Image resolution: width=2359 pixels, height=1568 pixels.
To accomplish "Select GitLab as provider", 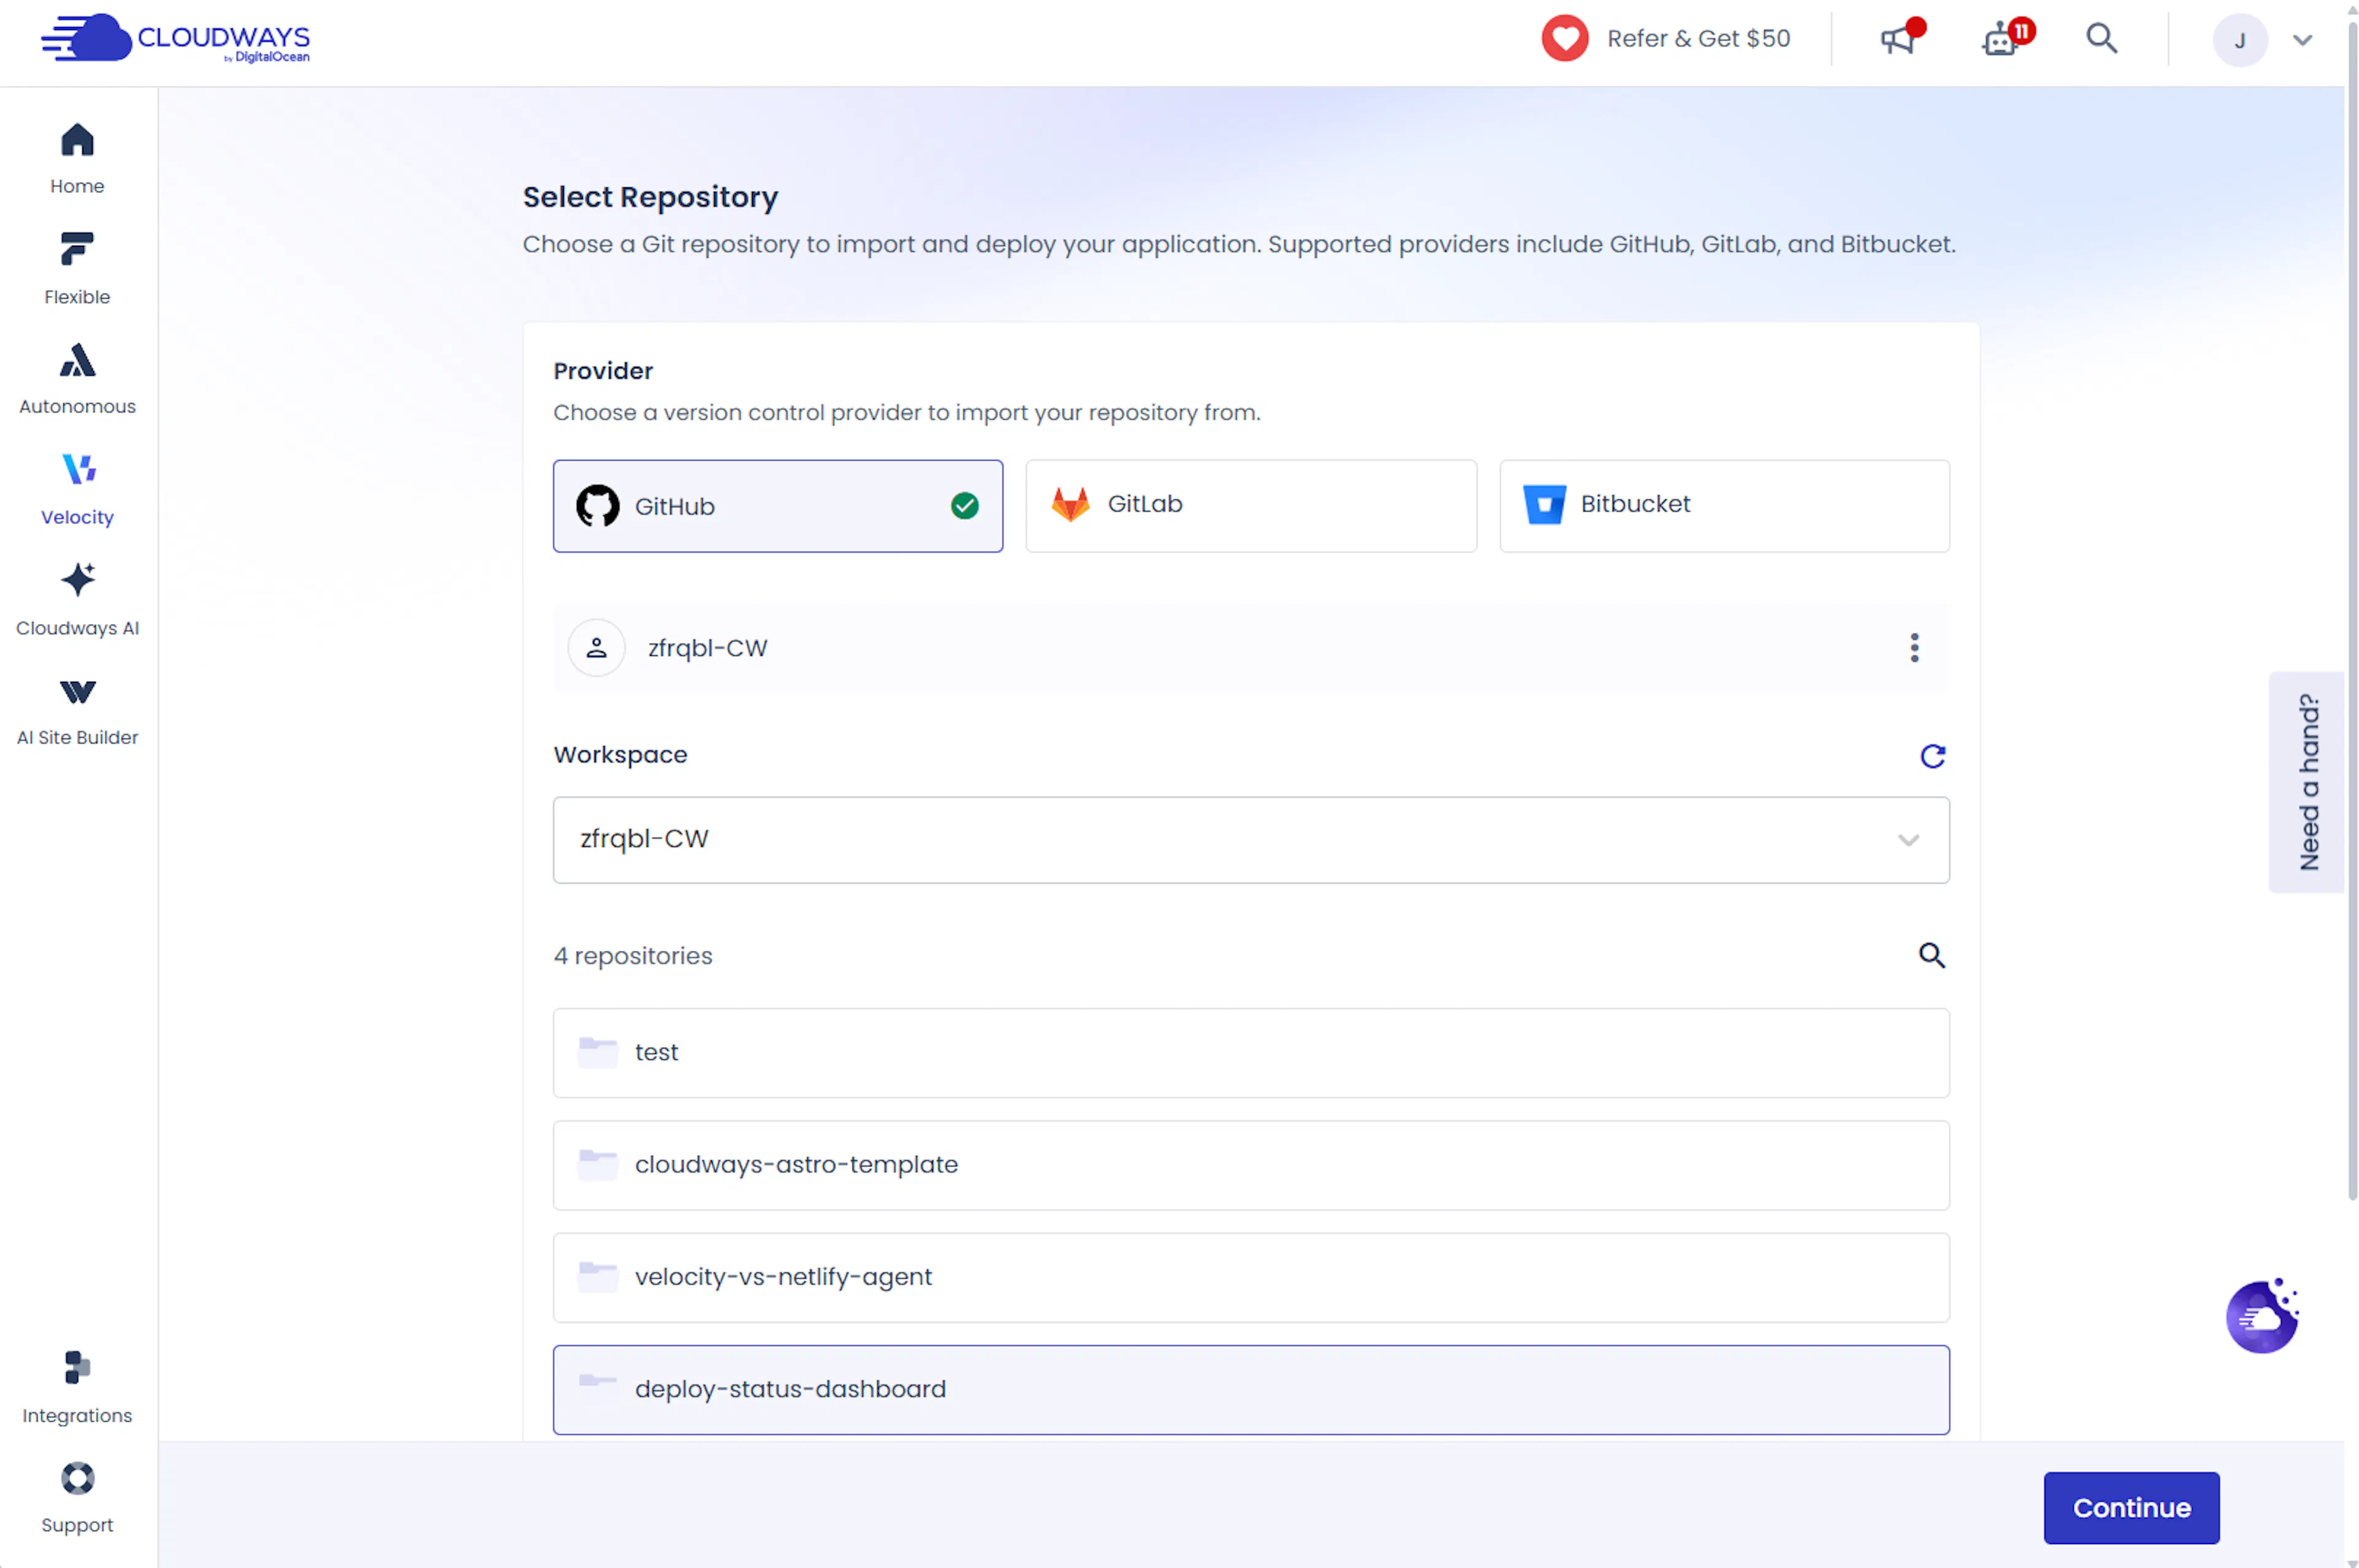I will click(x=1250, y=506).
